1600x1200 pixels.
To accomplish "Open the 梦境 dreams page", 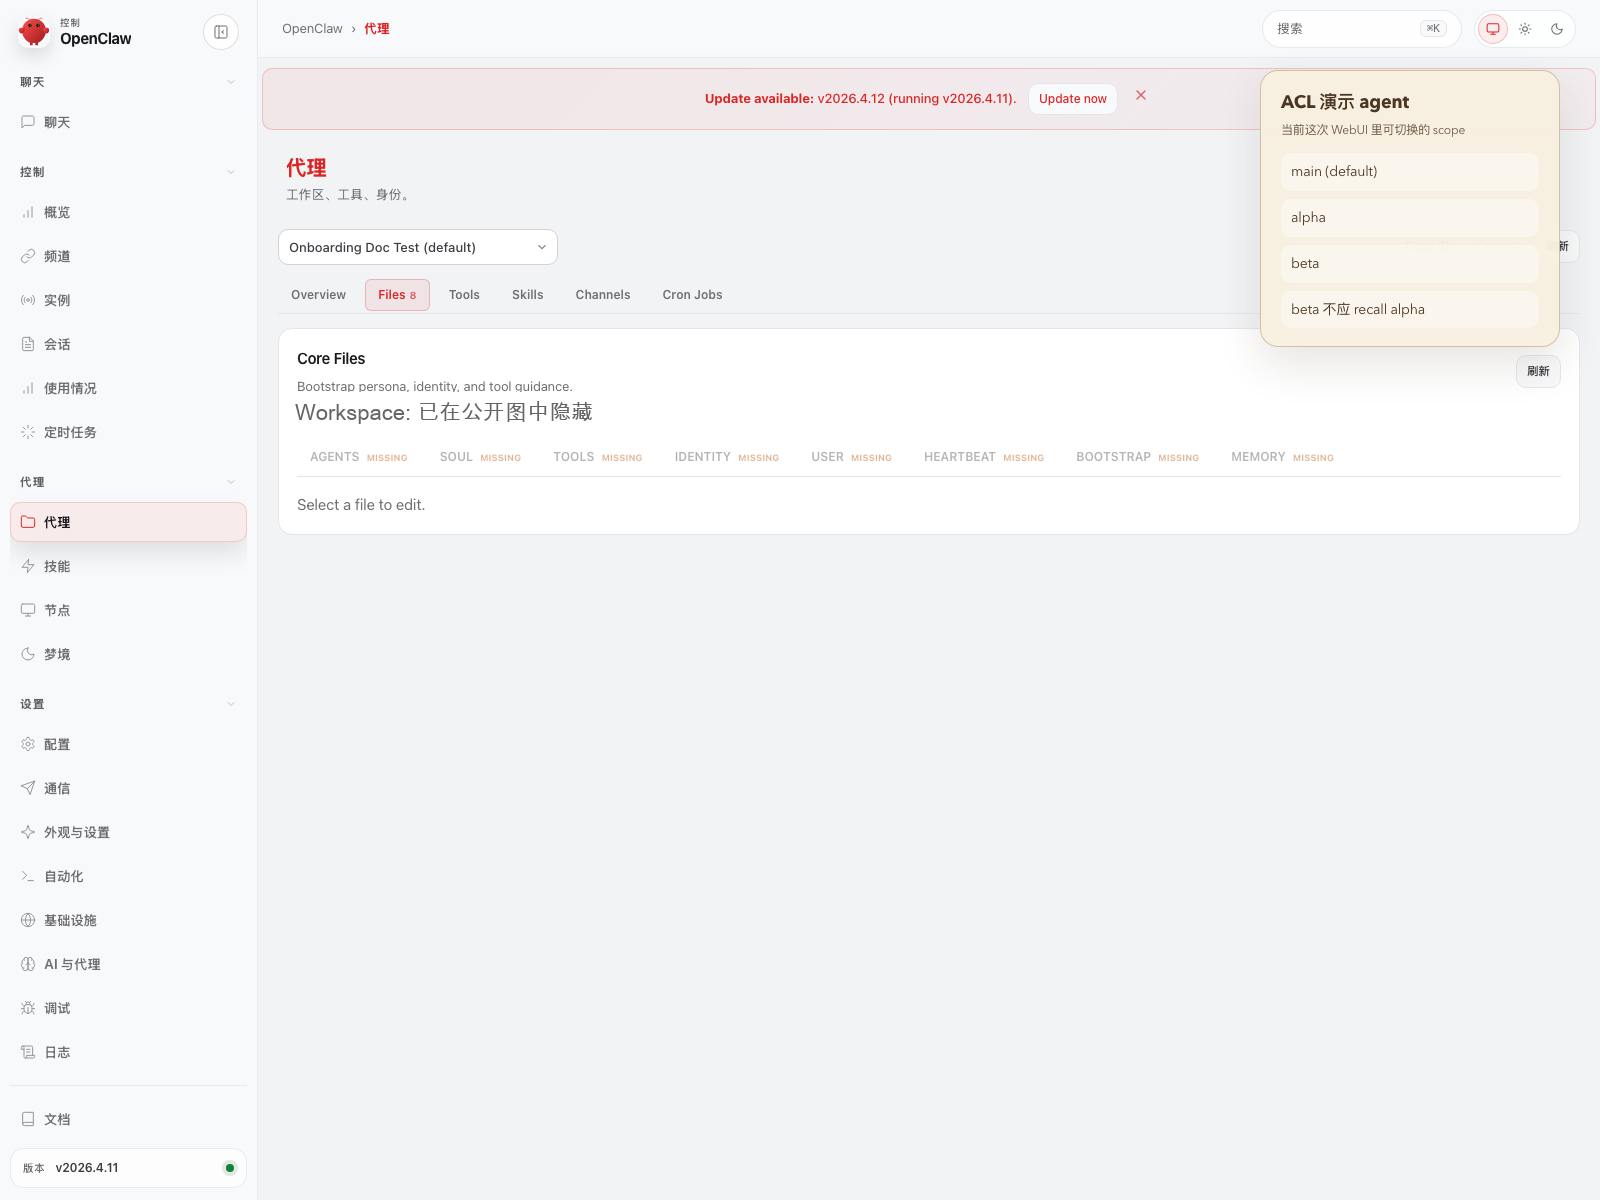I will coord(128,654).
